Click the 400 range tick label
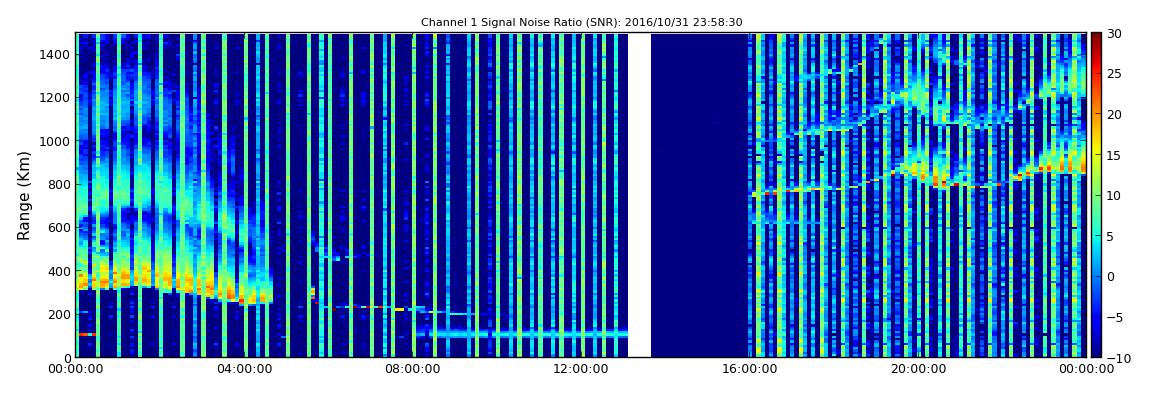 click(59, 271)
